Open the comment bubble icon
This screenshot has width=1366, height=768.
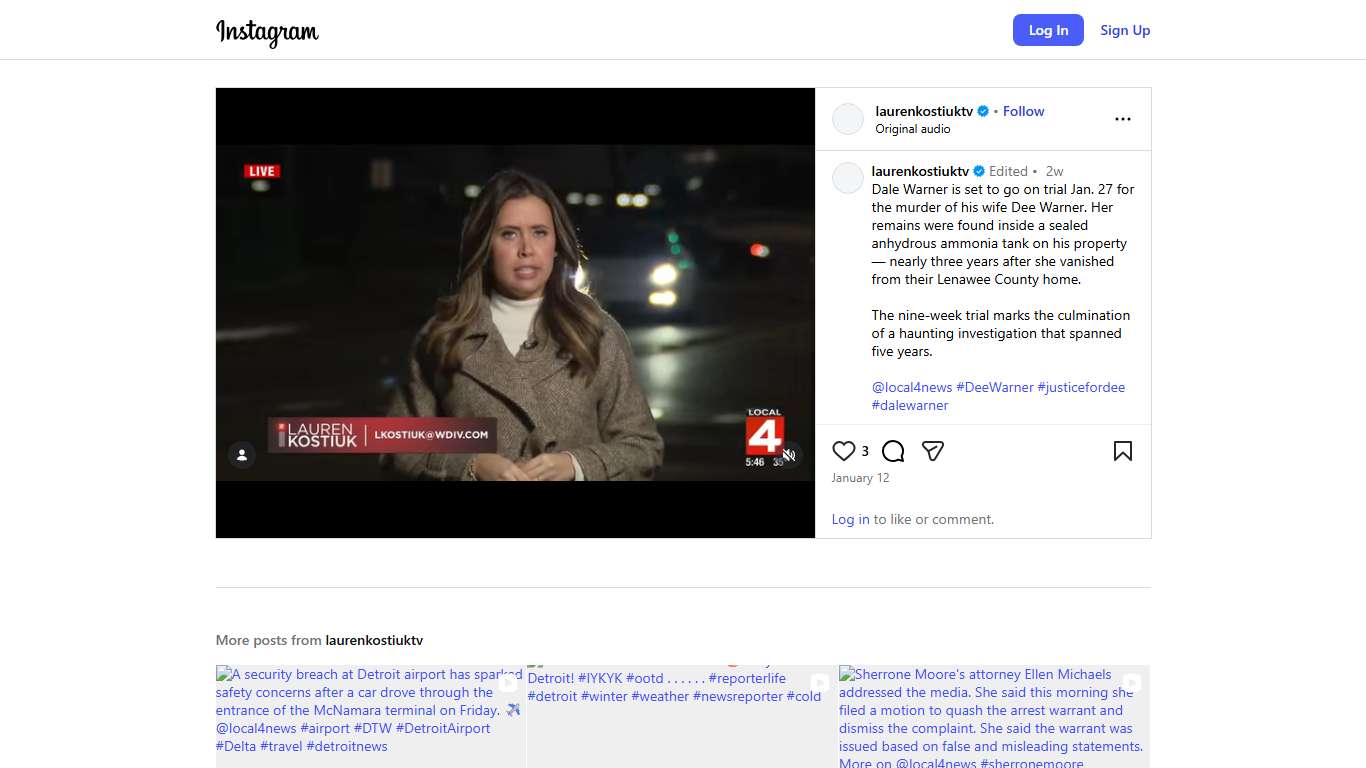(x=893, y=451)
